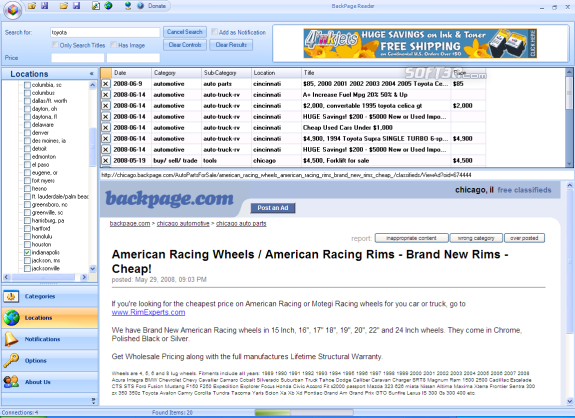Follow the 'chicago automotive' breadcrumb link

pyautogui.click(x=183, y=223)
